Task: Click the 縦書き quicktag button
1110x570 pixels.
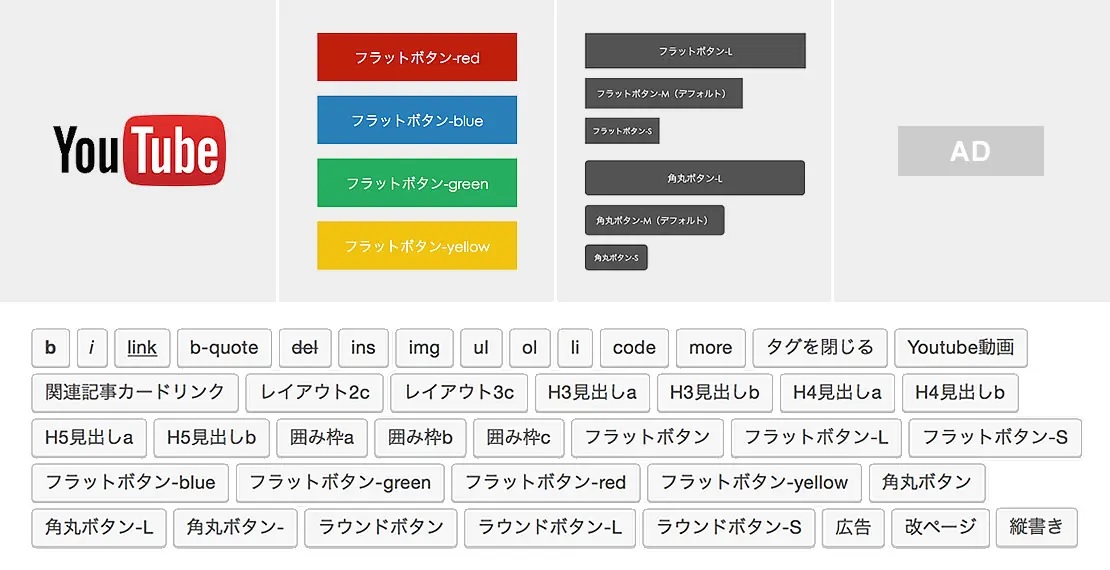Action: [x=1036, y=527]
